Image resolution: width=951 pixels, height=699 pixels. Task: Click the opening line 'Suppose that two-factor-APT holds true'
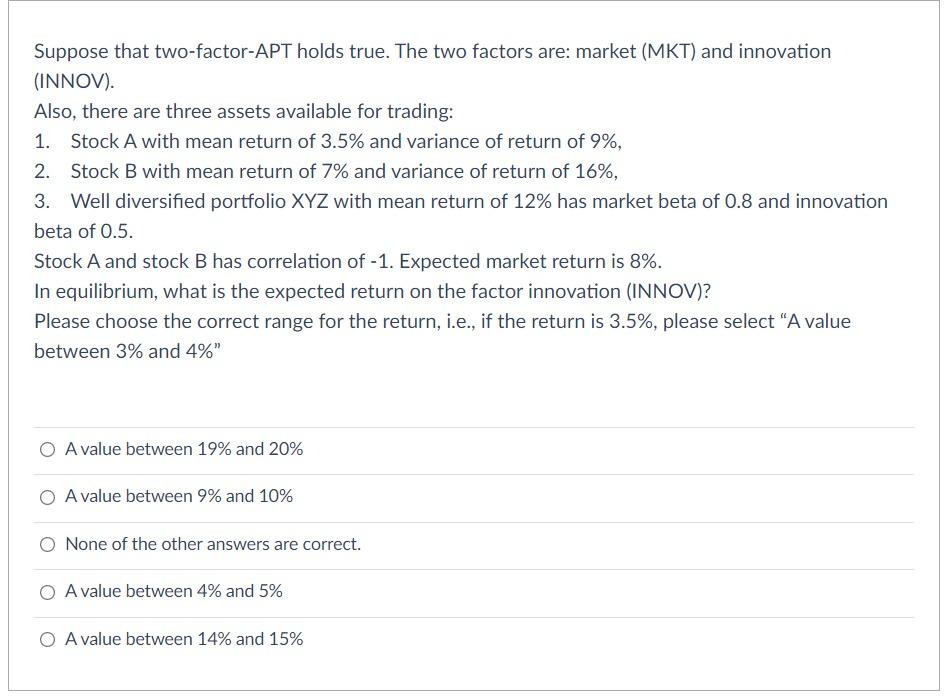coord(432,51)
